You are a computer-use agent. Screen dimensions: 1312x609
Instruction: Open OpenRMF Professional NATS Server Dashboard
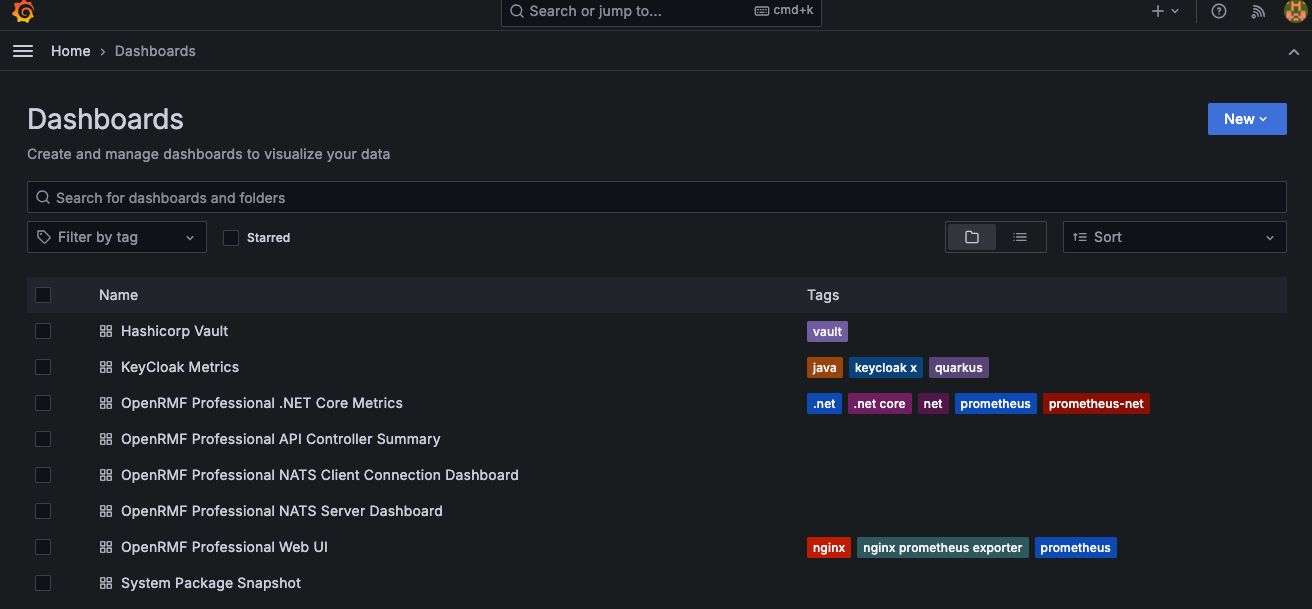[x=282, y=511]
